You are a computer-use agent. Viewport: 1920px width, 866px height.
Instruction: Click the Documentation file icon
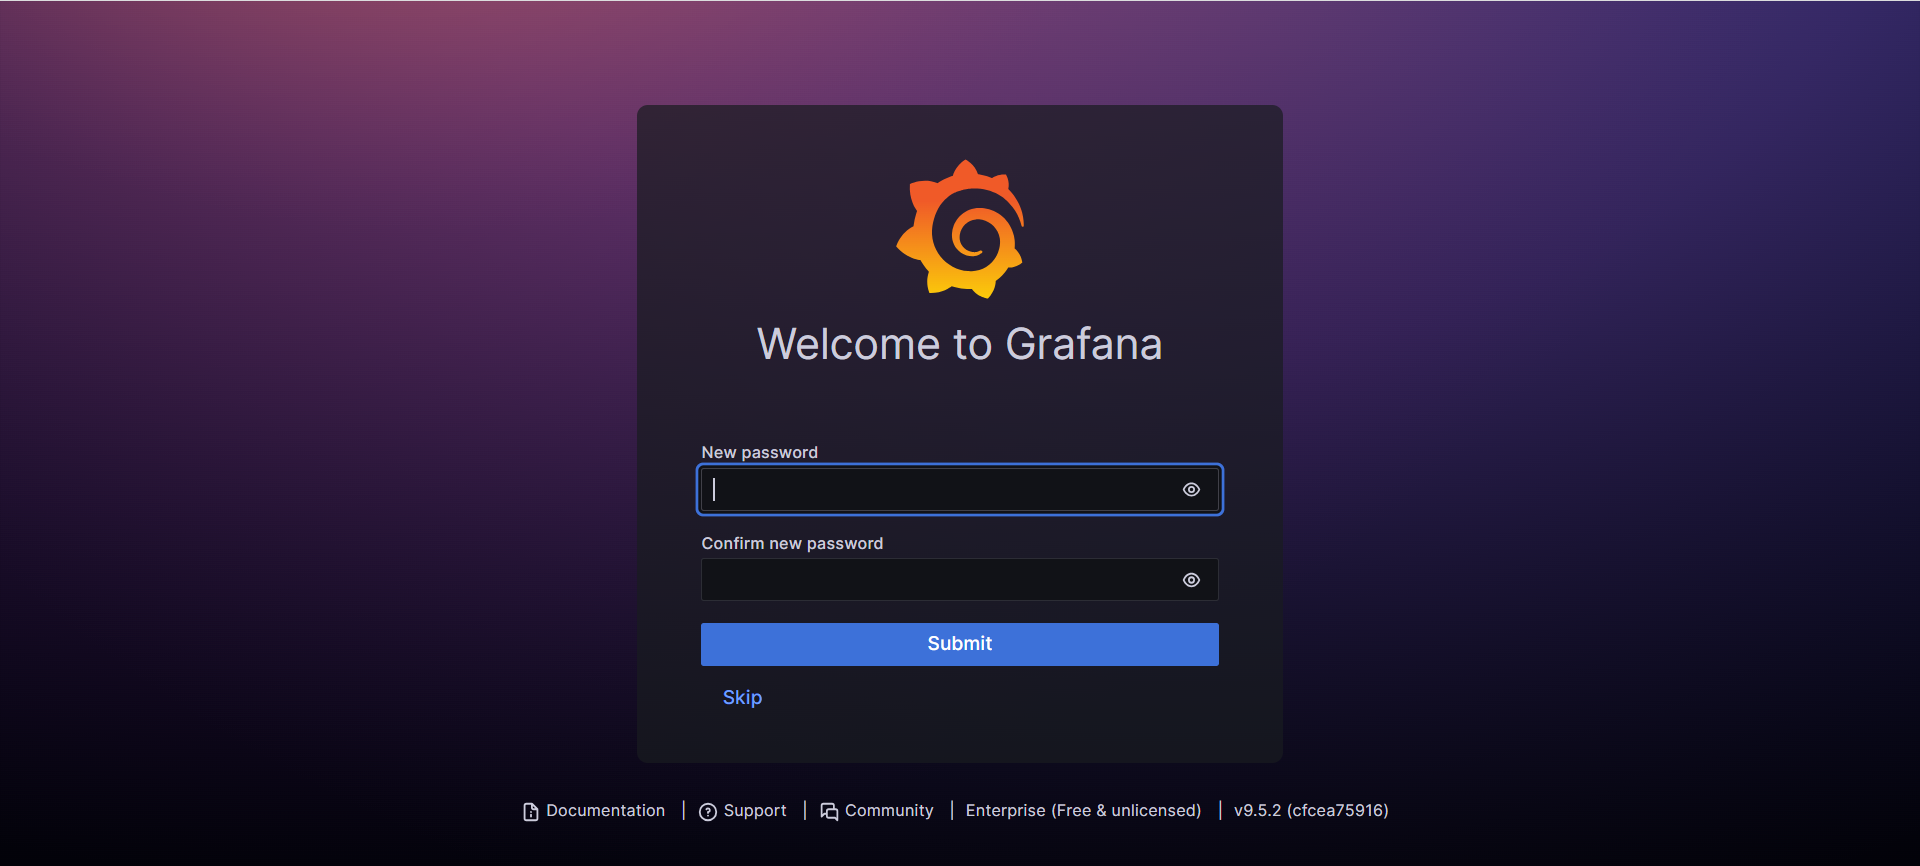tap(531, 812)
